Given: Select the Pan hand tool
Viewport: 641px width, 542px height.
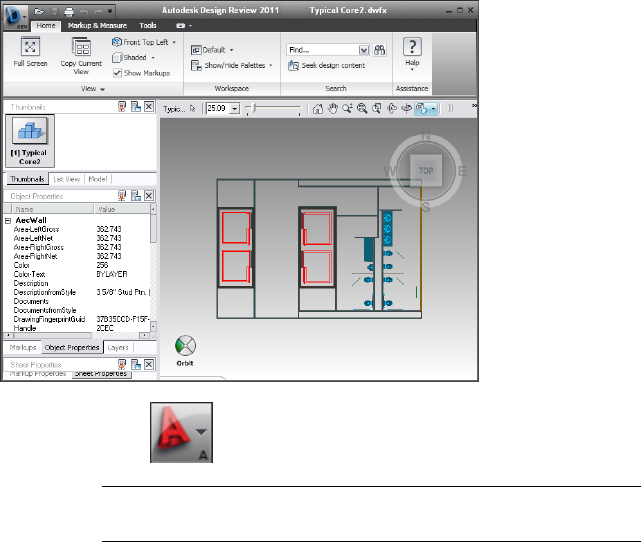Looking at the screenshot, I should (x=333, y=109).
